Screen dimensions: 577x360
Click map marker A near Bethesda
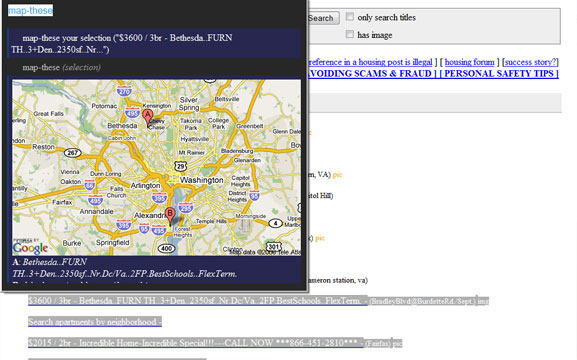148,117
